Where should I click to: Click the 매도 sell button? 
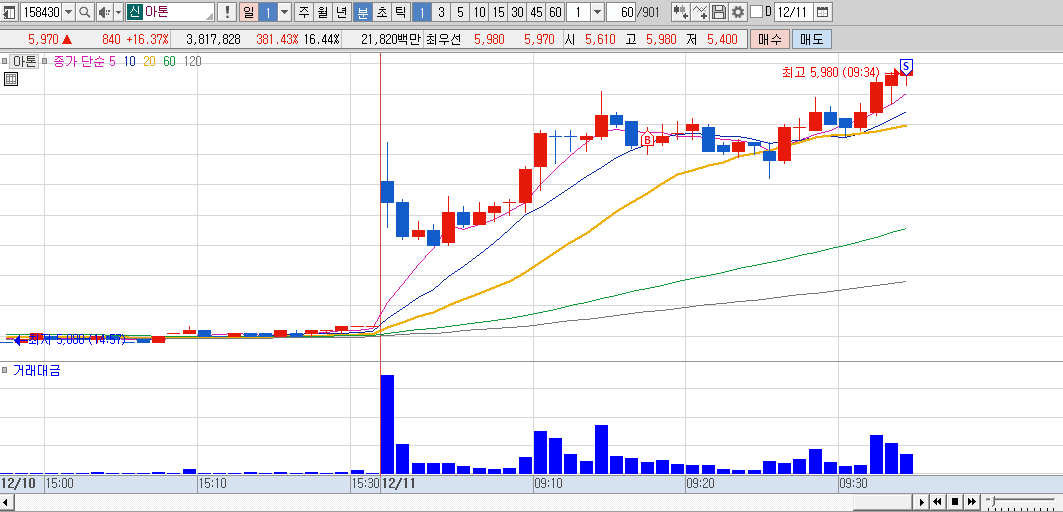[811, 39]
